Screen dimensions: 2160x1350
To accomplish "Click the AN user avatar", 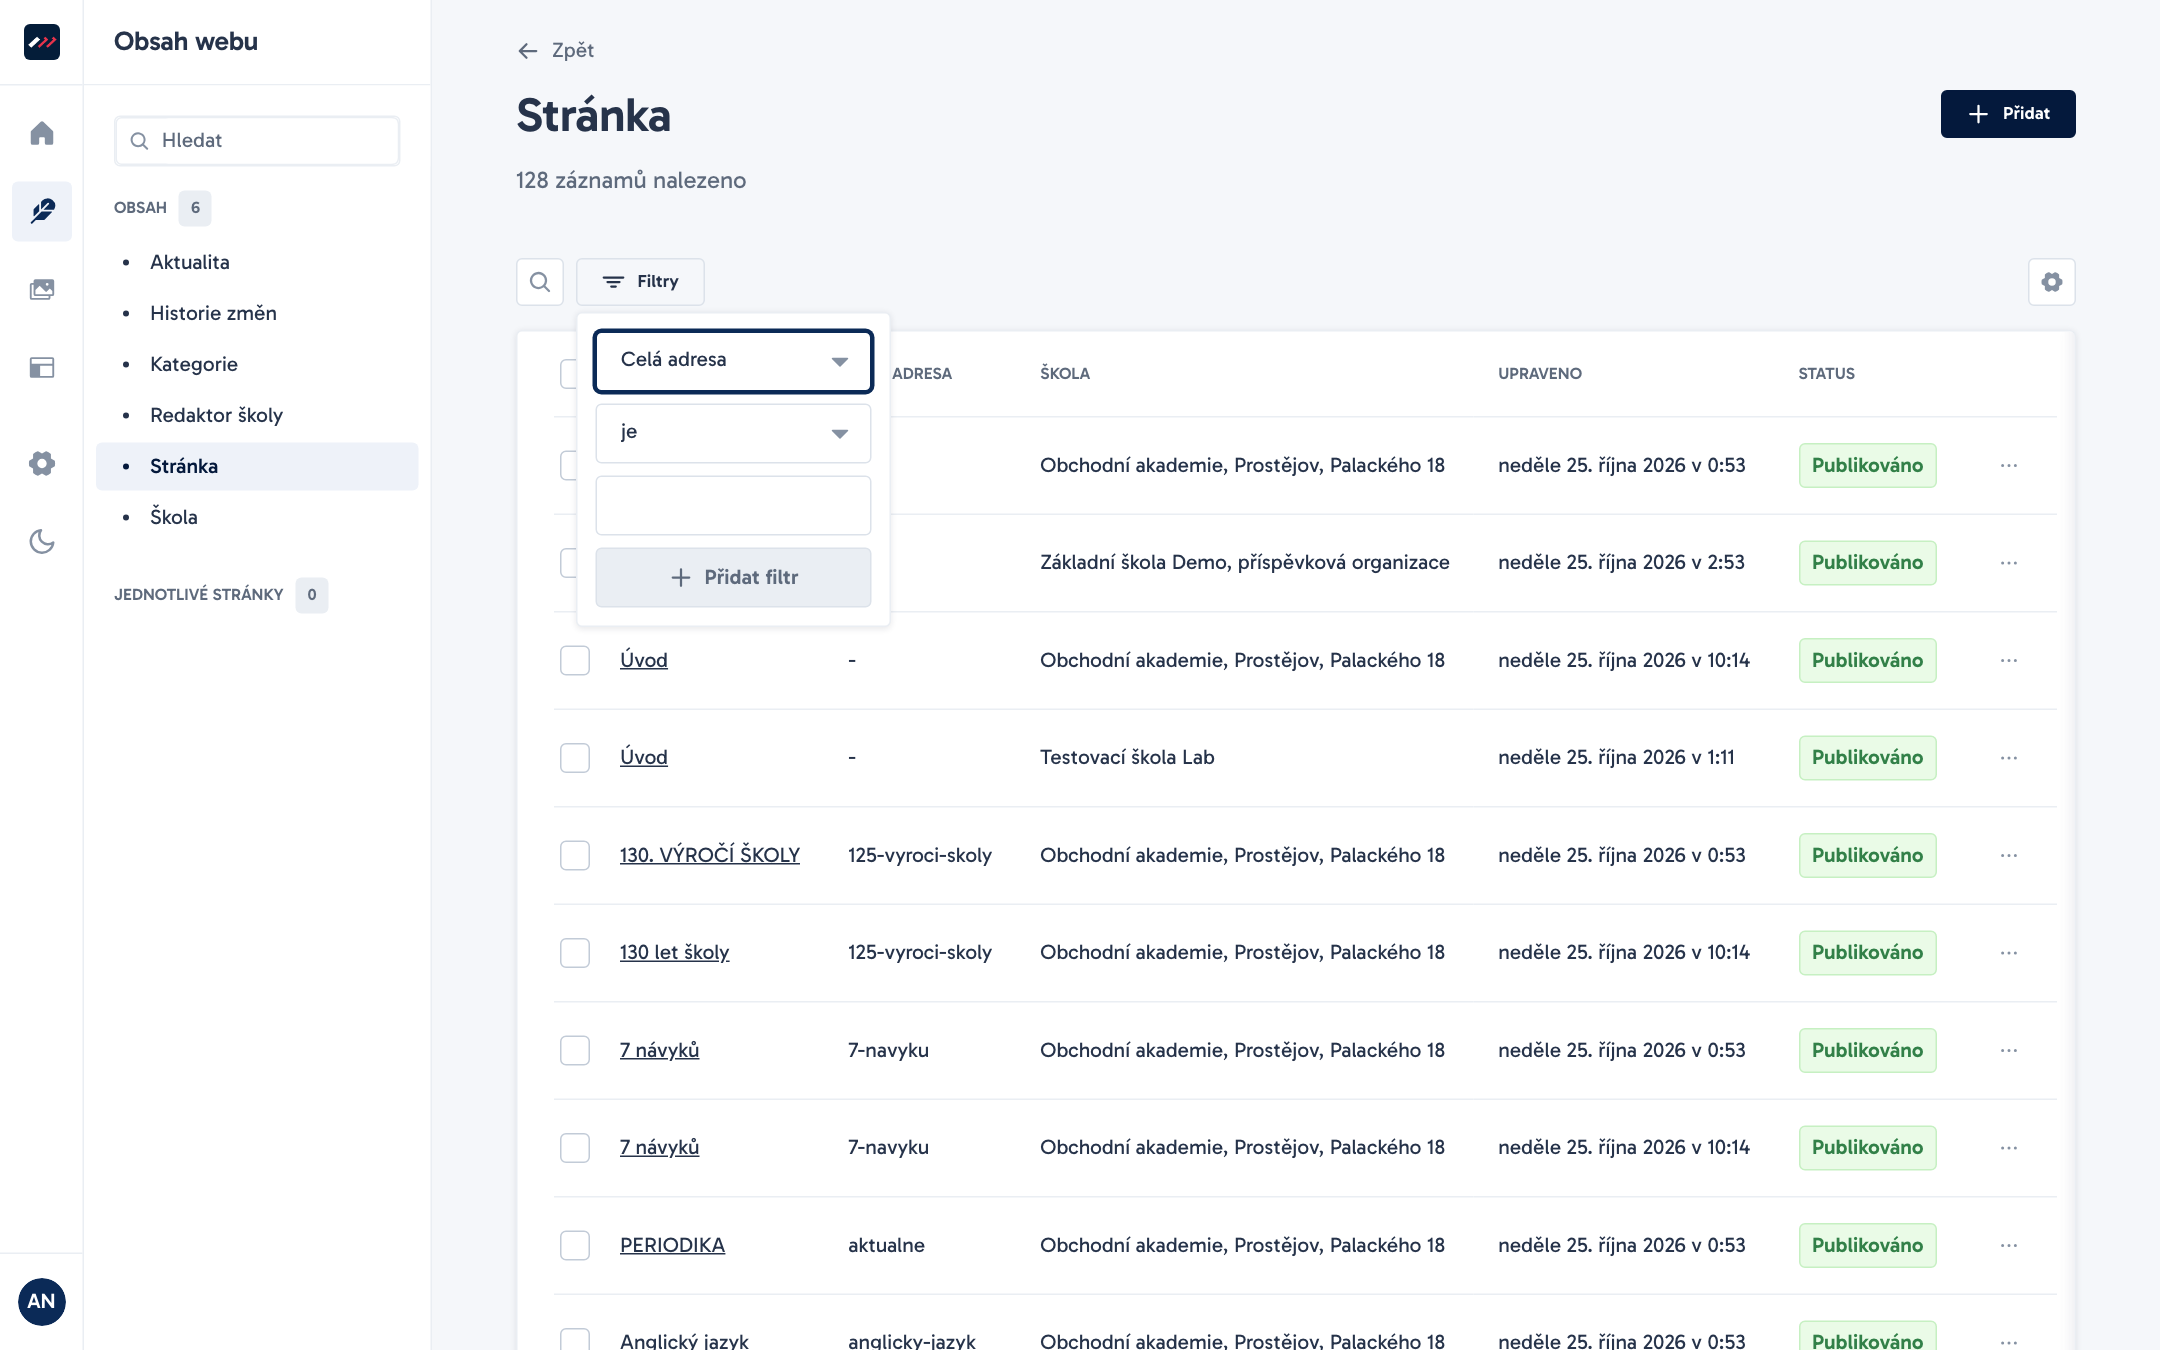I will (42, 1301).
